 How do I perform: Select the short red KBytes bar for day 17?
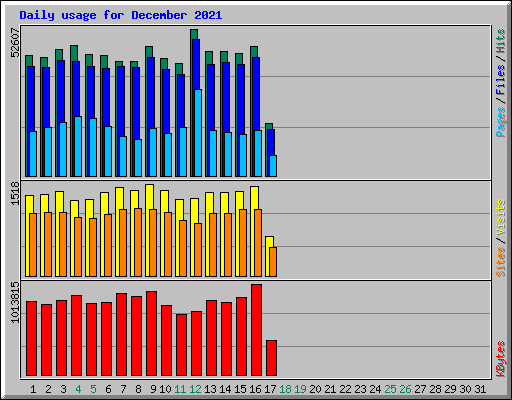(271, 358)
